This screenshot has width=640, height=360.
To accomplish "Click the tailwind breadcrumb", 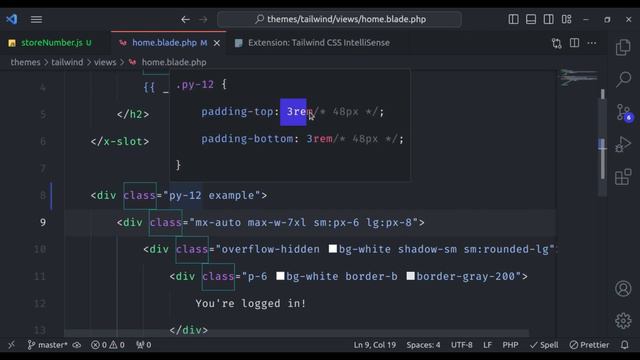I will click(67, 62).
